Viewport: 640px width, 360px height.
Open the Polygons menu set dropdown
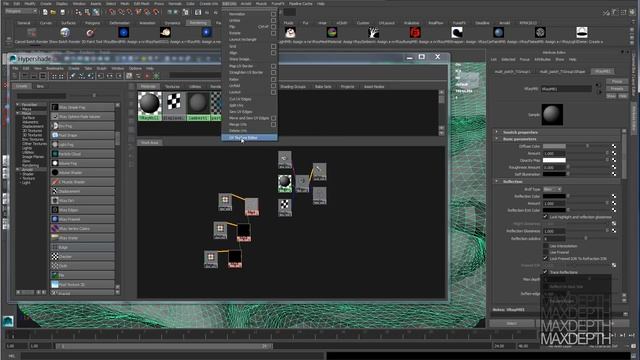click(x=21, y=12)
